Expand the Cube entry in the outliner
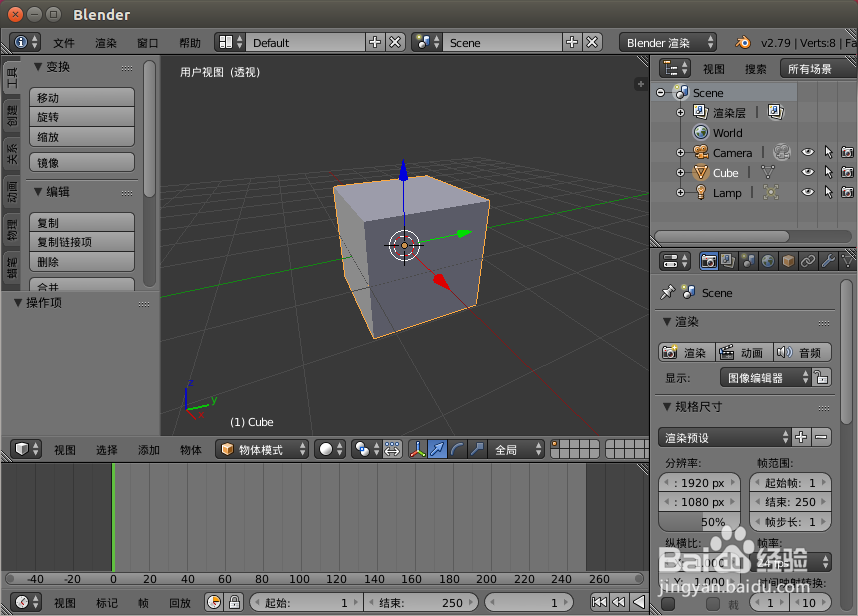 tap(679, 172)
